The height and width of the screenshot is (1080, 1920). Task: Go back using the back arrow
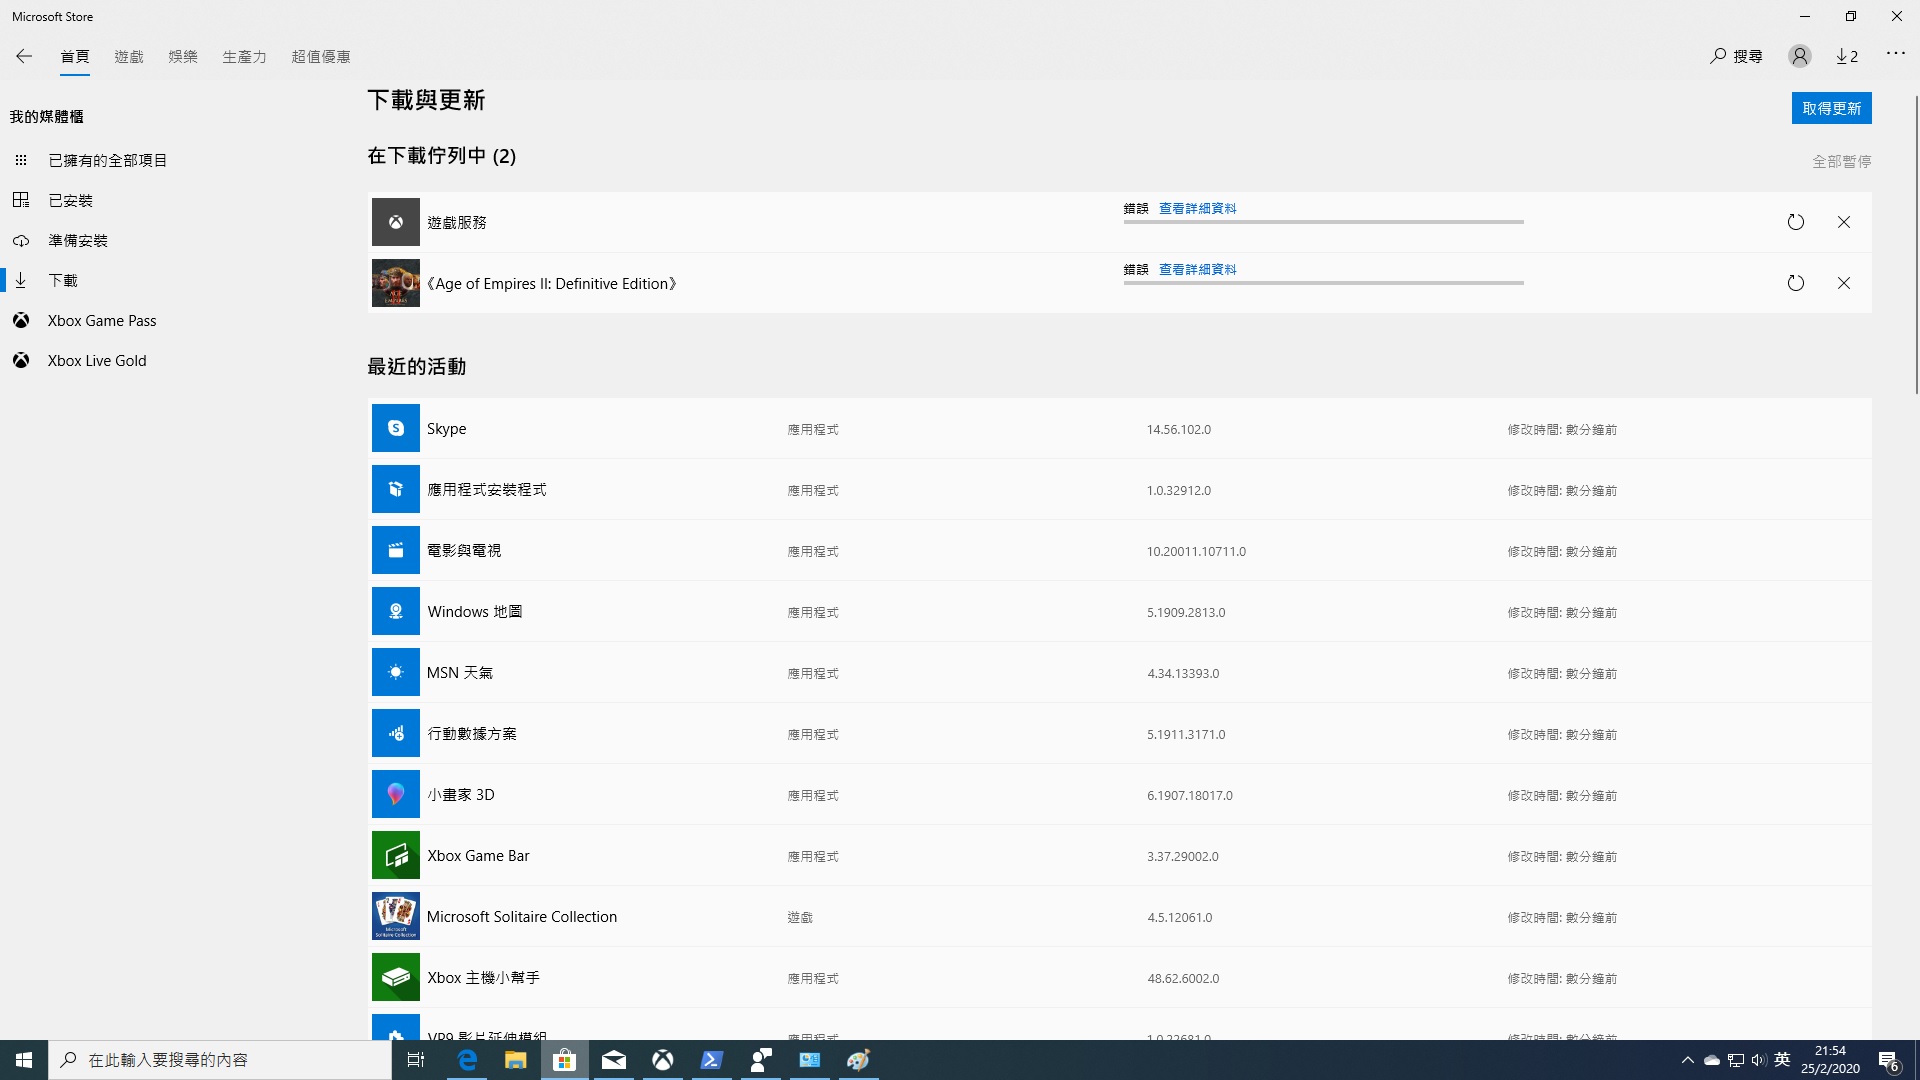pos(24,56)
